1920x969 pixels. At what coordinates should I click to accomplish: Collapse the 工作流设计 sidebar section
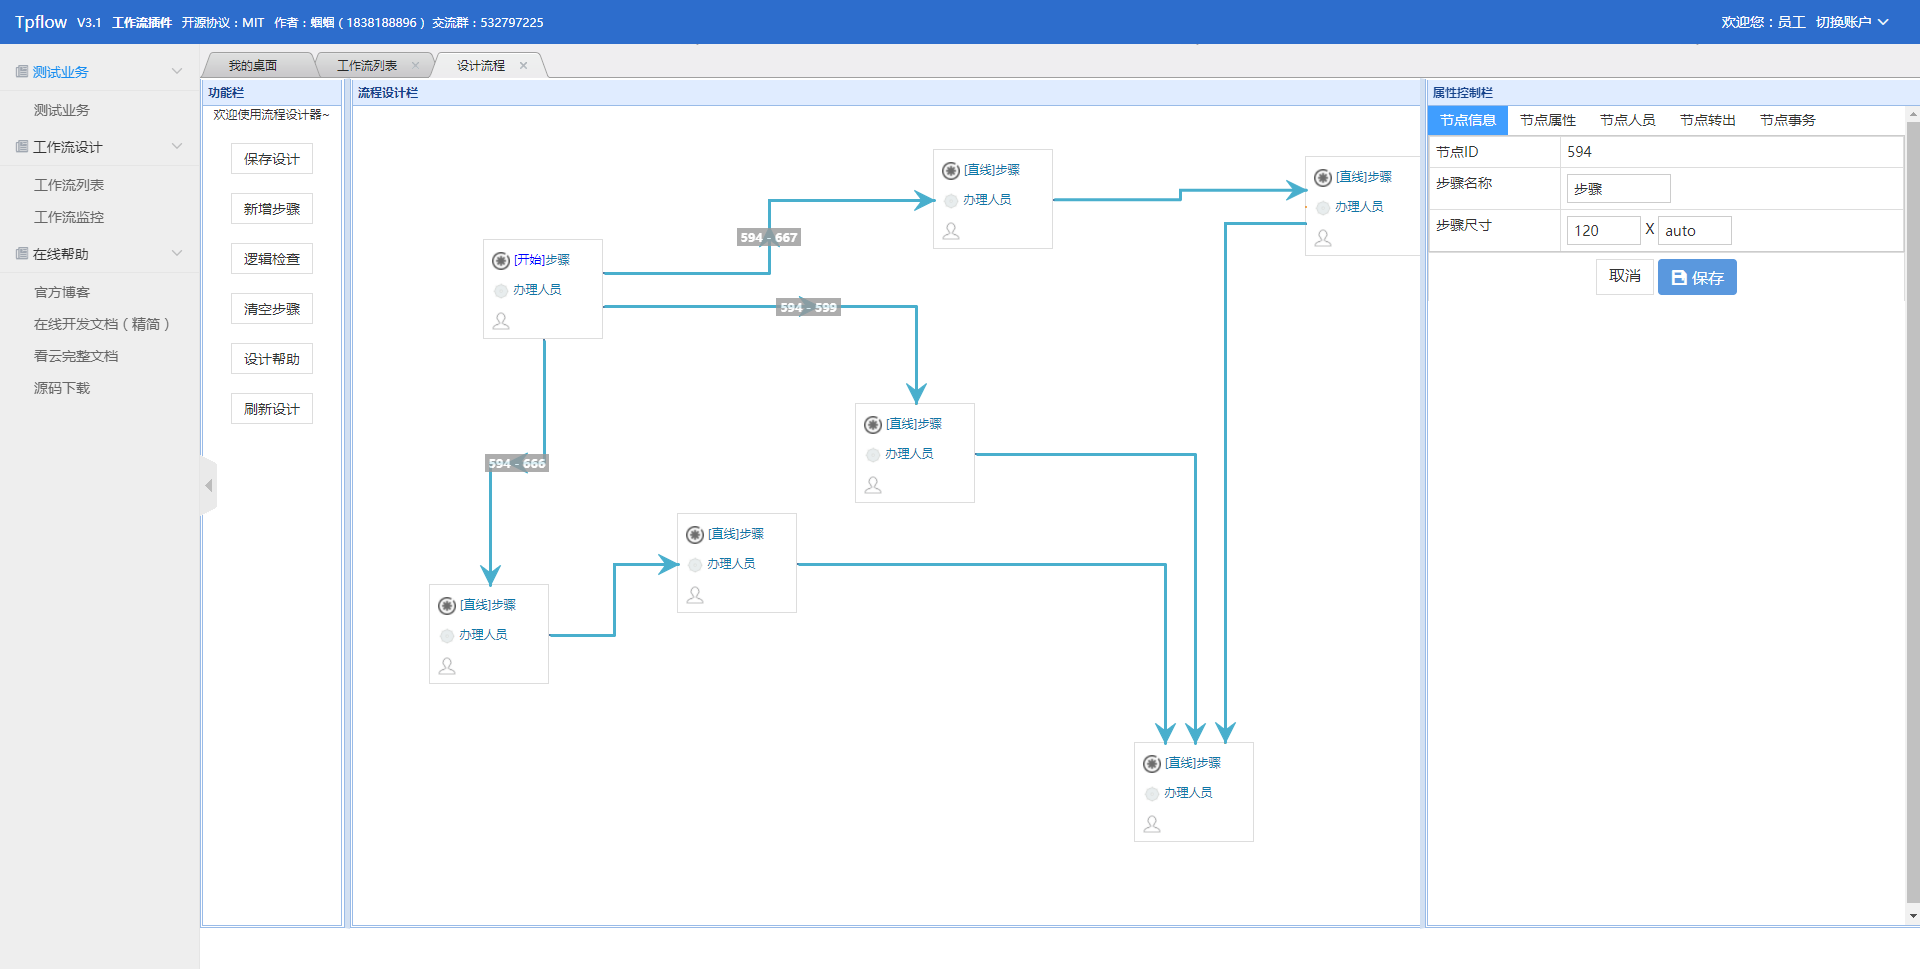point(177,147)
